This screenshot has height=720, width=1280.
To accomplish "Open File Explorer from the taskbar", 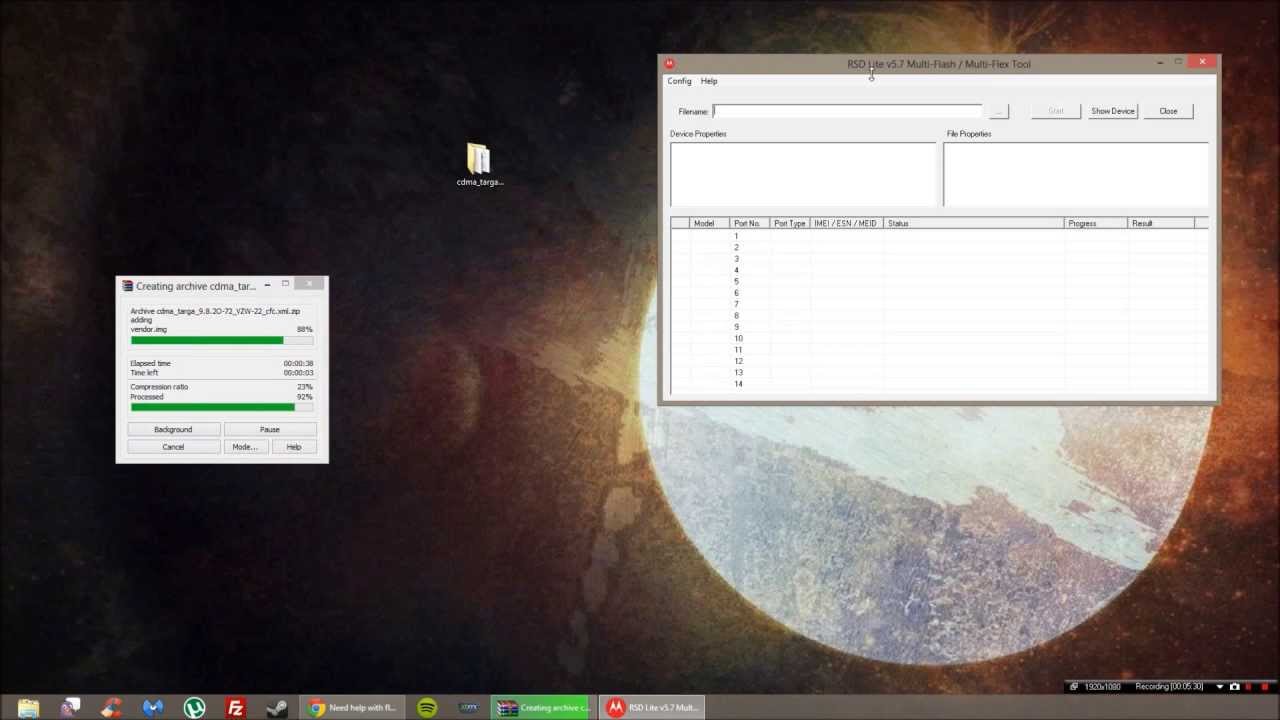I will [x=28, y=708].
